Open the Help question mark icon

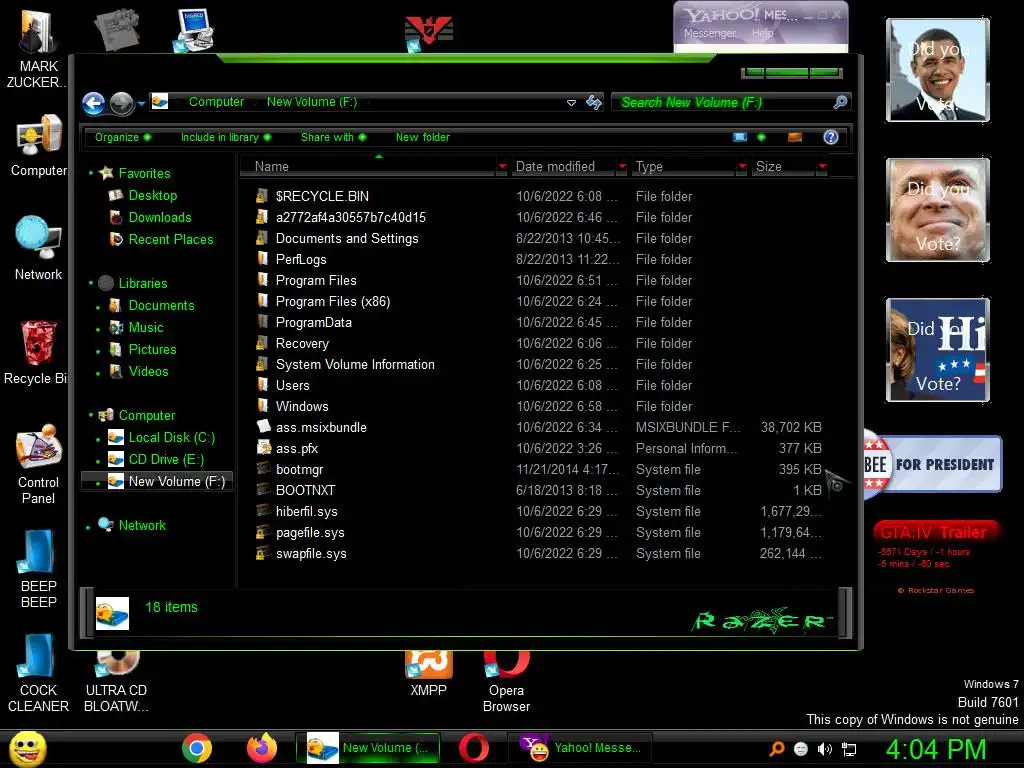[x=831, y=137]
